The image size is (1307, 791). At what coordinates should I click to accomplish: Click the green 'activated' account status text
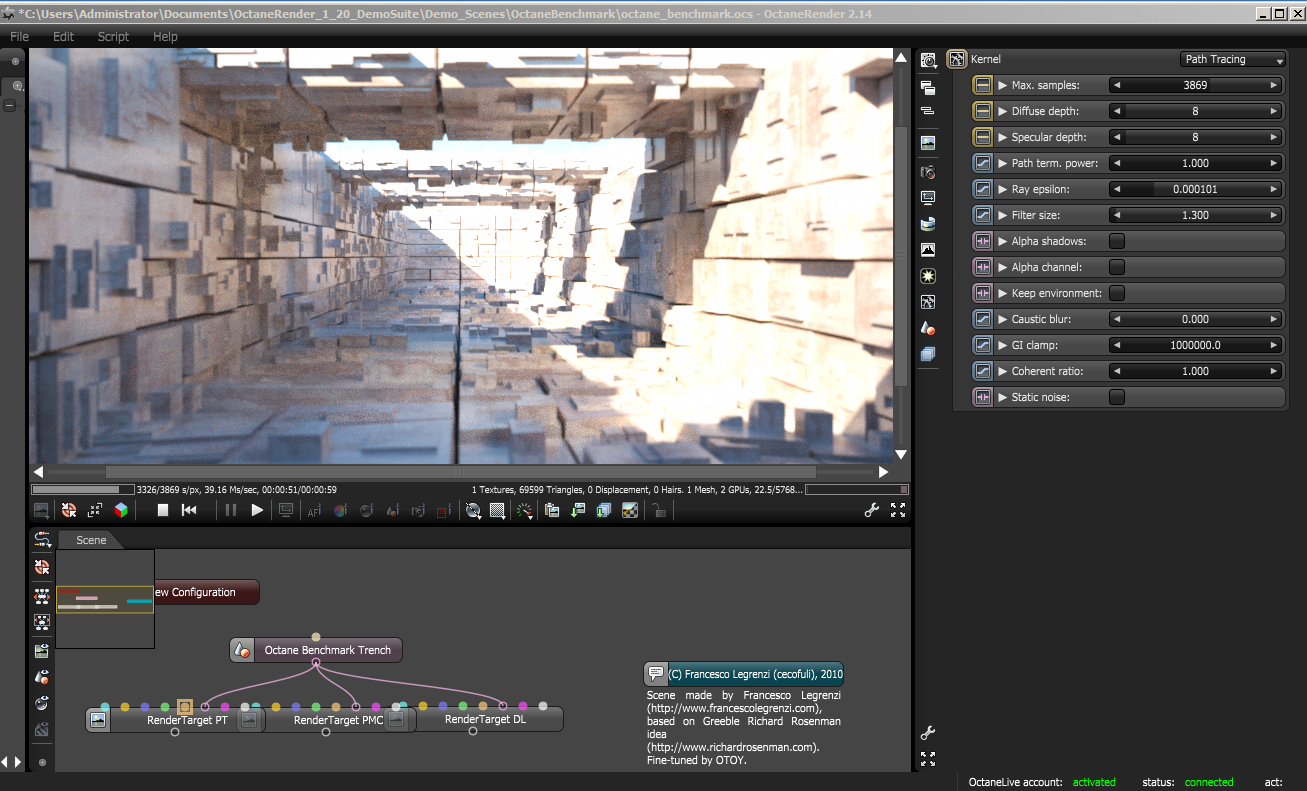click(x=1094, y=782)
